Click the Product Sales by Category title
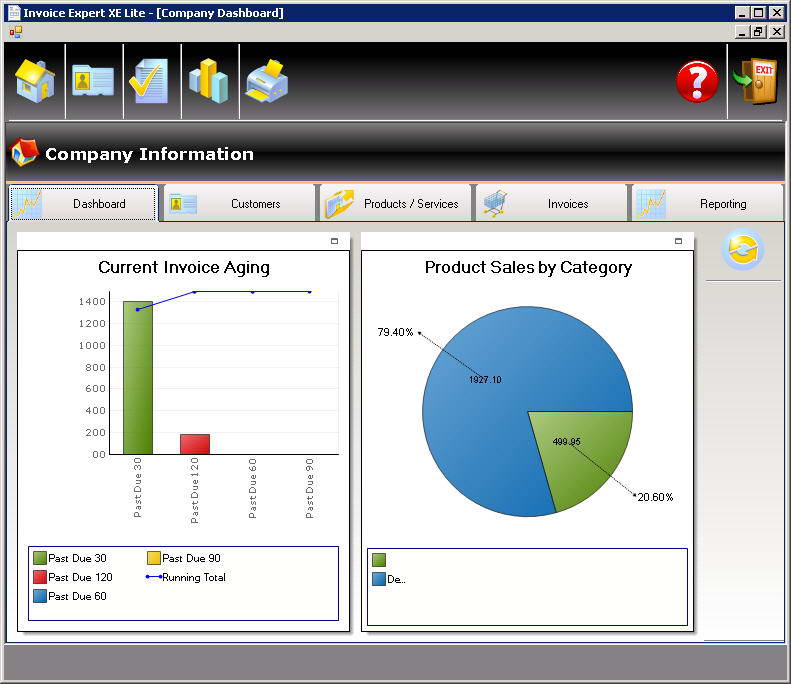The width and height of the screenshot is (791, 684). click(x=528, y=267)
